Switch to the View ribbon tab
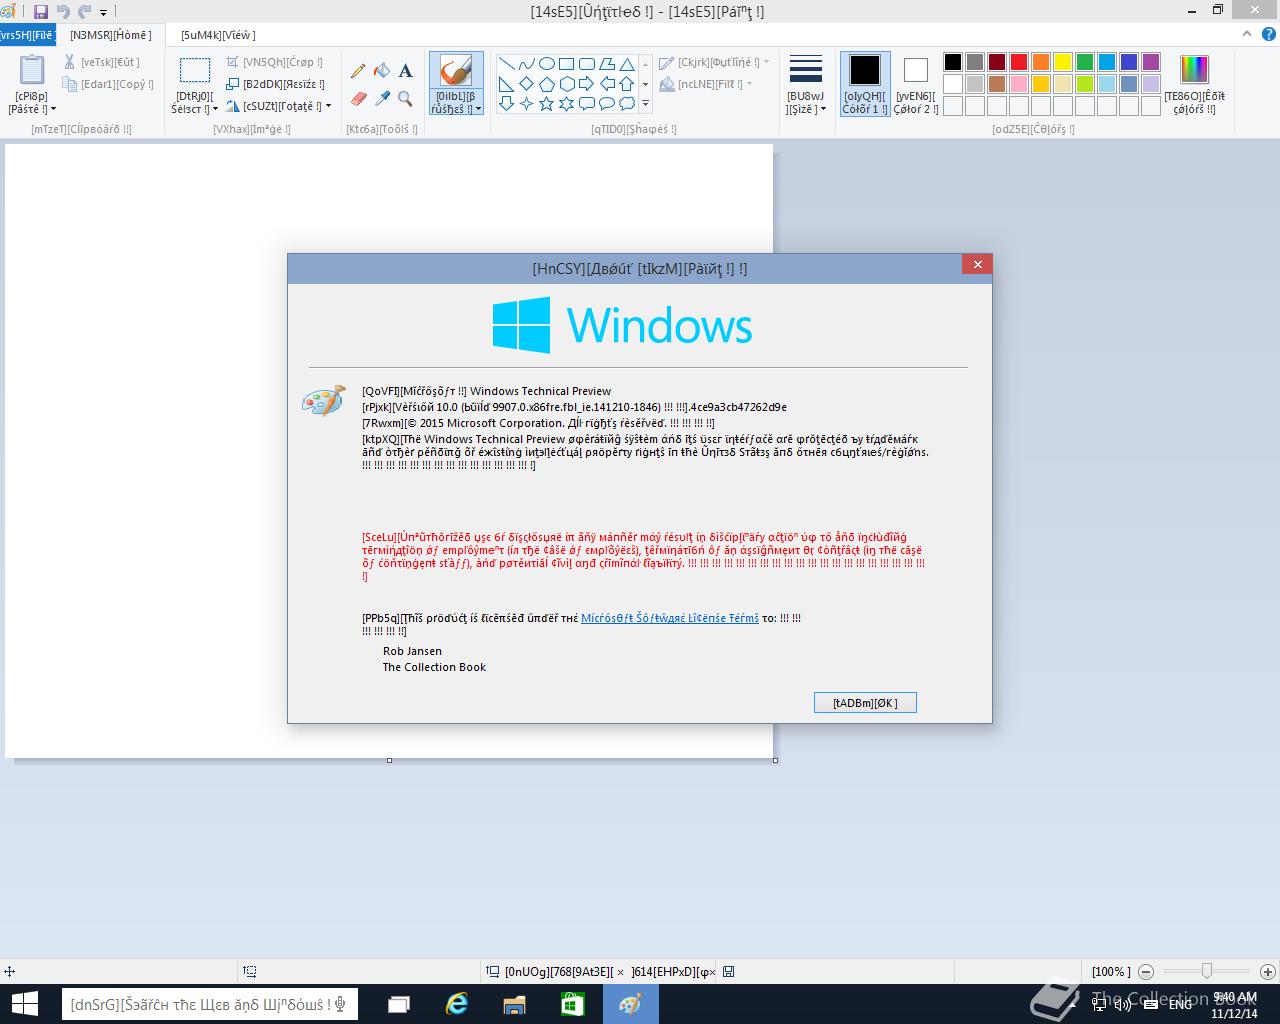 coord(218,35)
